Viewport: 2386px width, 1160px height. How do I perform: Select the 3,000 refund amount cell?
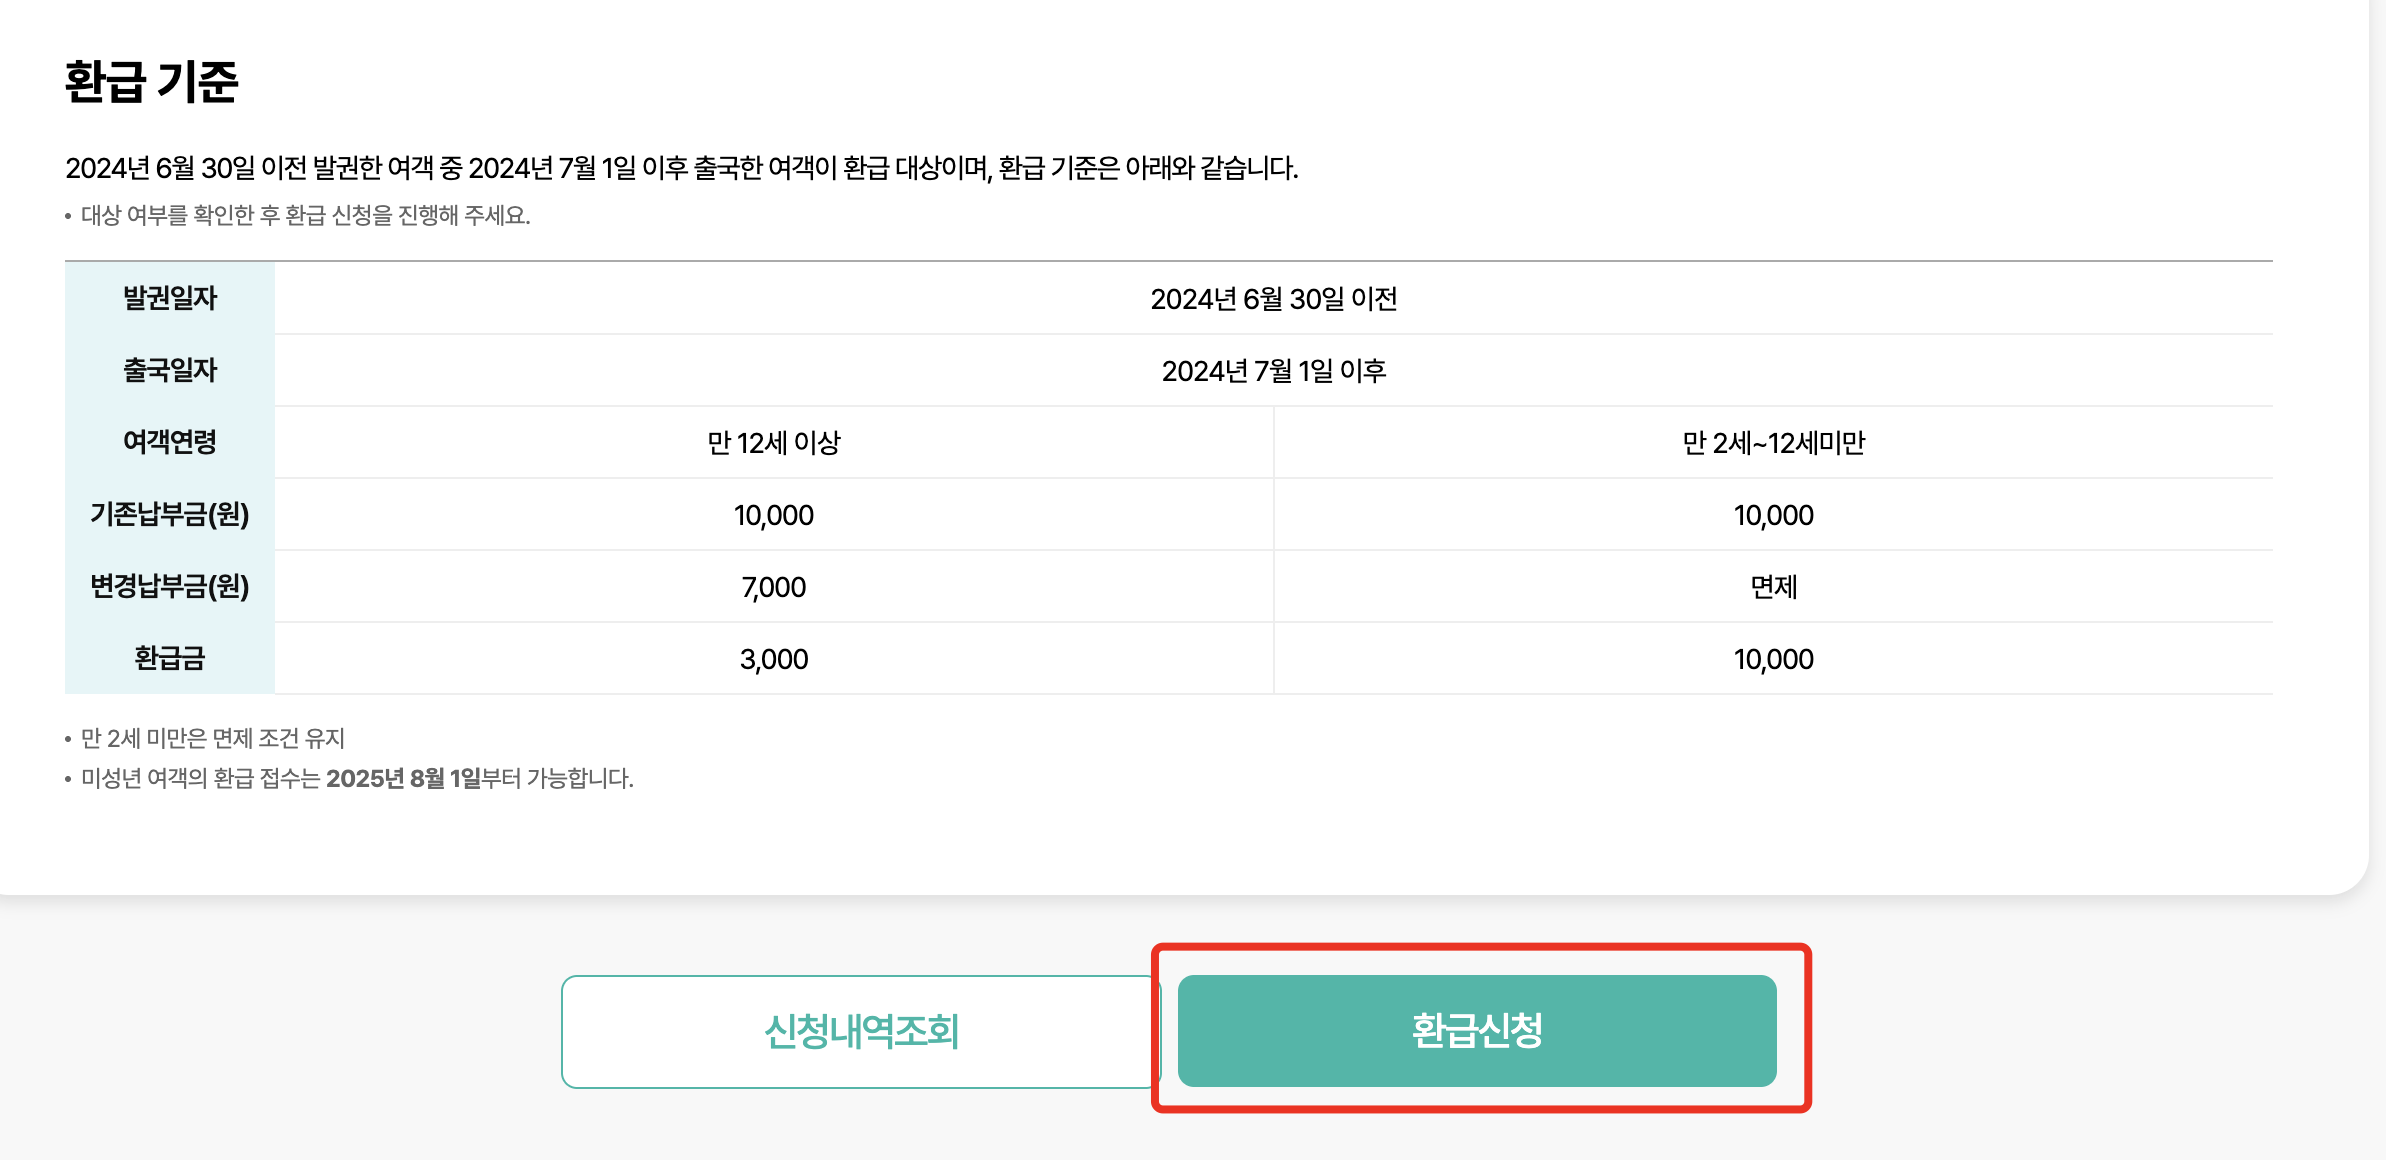772,659
